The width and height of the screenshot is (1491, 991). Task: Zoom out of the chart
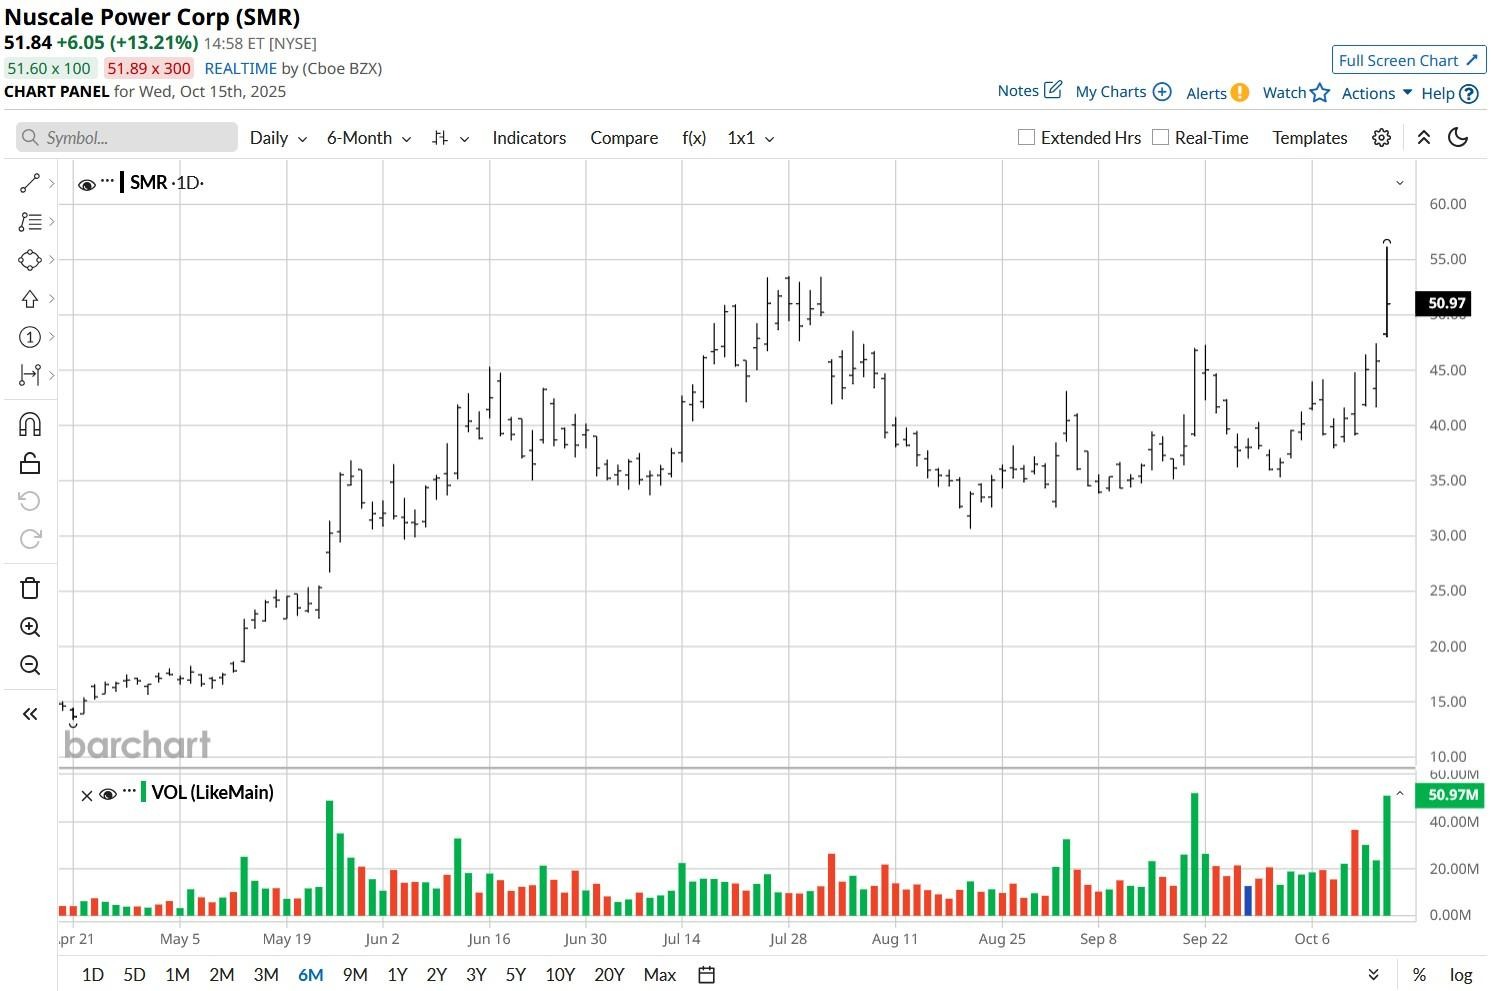point(30,665)
